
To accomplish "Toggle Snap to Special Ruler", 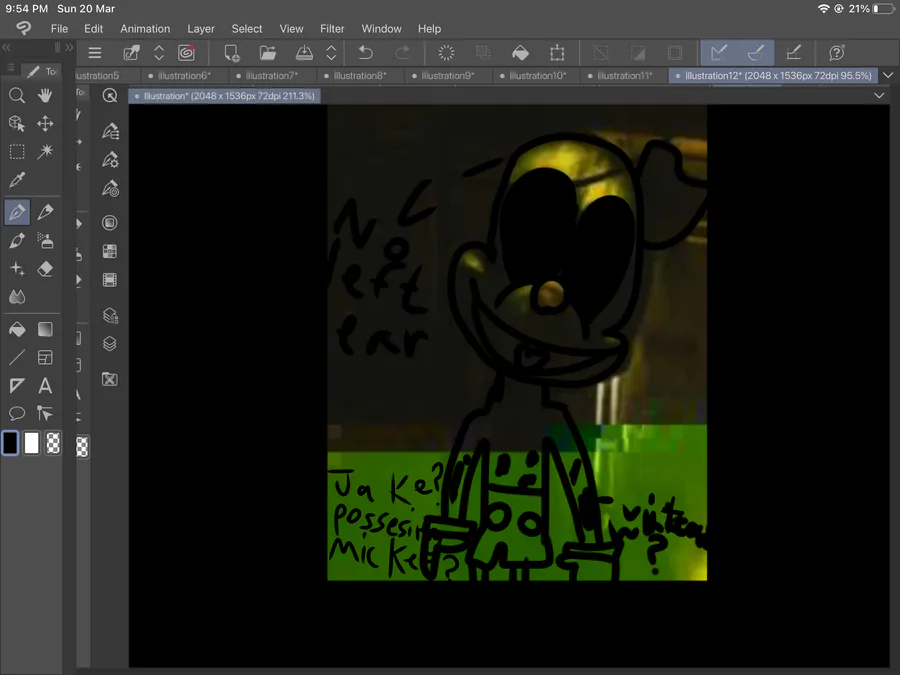I will point(756,53).
